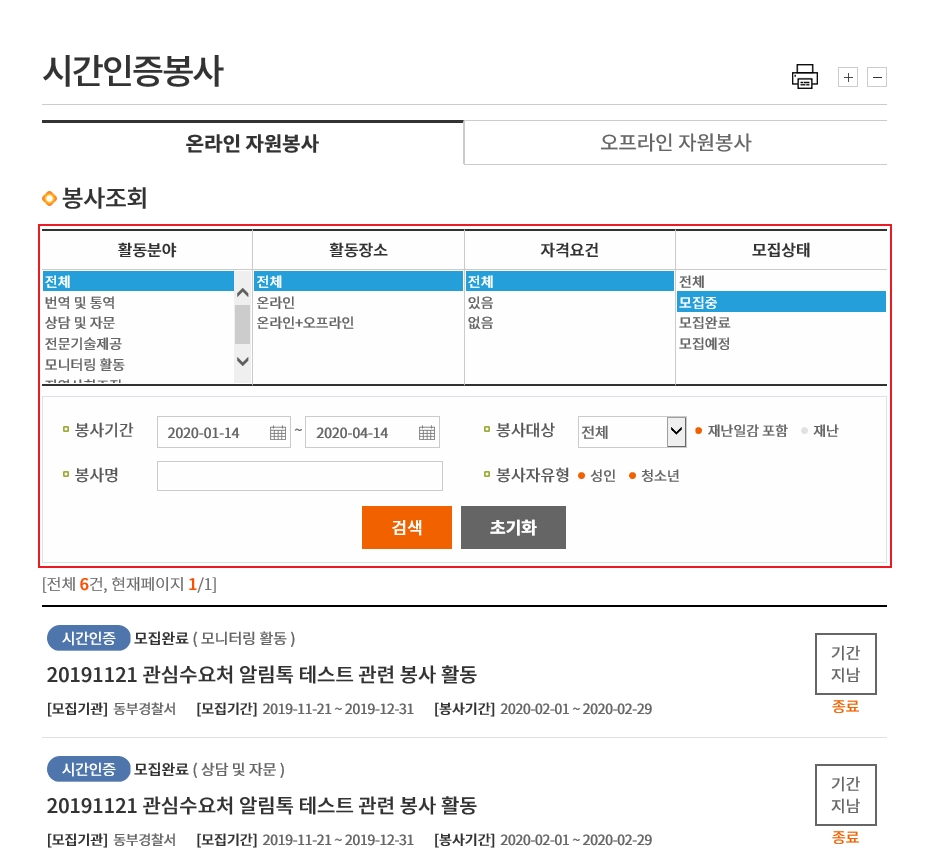
Task: Choose 모집완료 in 모집상태 list
Action: pyautogui.click(x=704, y=323)
